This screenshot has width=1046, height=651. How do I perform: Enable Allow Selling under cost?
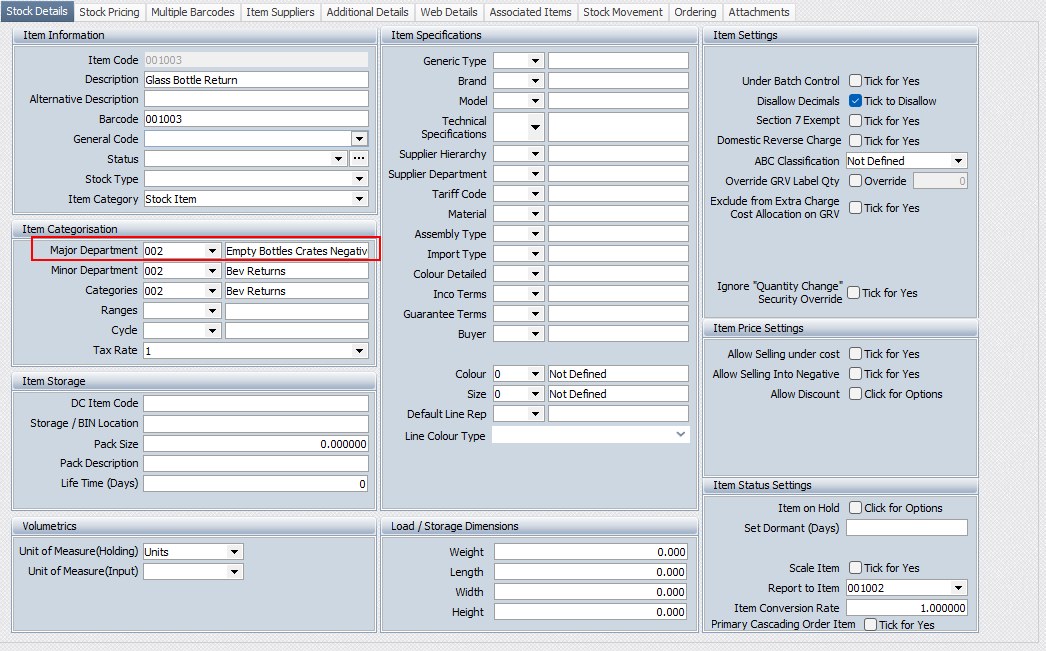(x=856, y=354)
